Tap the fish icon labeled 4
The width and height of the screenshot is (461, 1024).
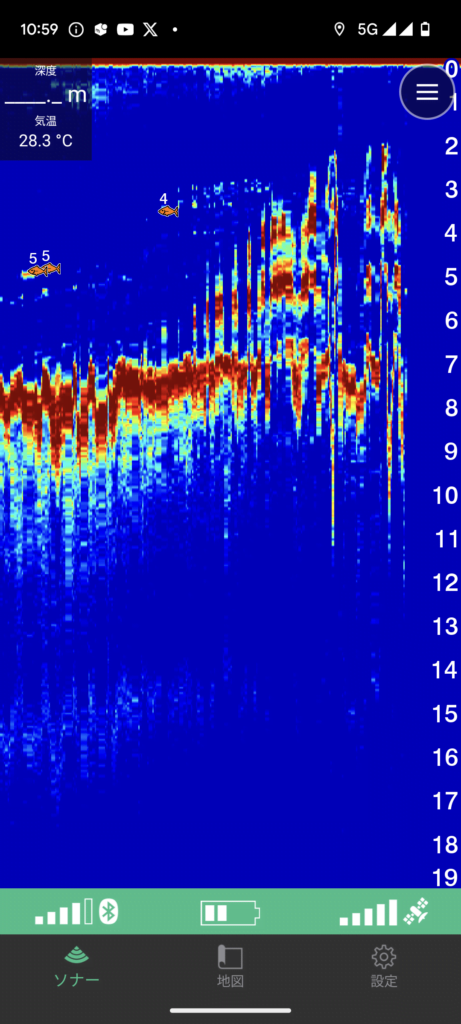pos(168,211)
